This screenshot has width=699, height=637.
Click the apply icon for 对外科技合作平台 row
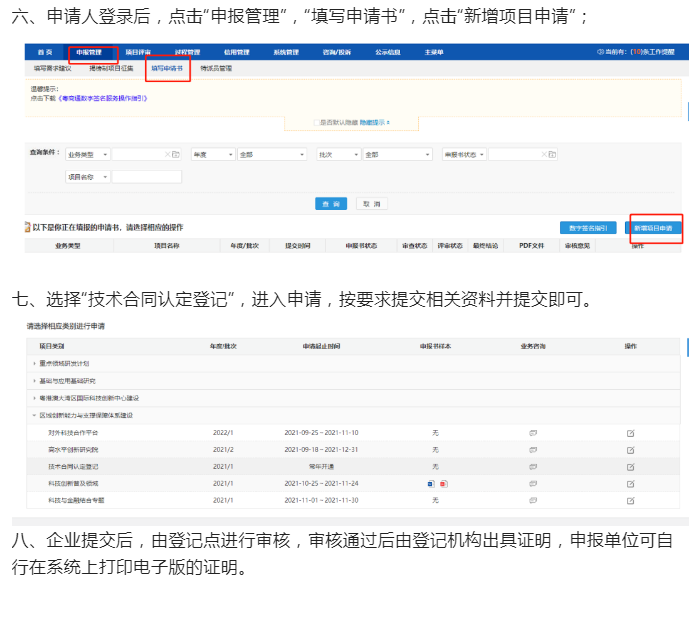pos(630,433)
